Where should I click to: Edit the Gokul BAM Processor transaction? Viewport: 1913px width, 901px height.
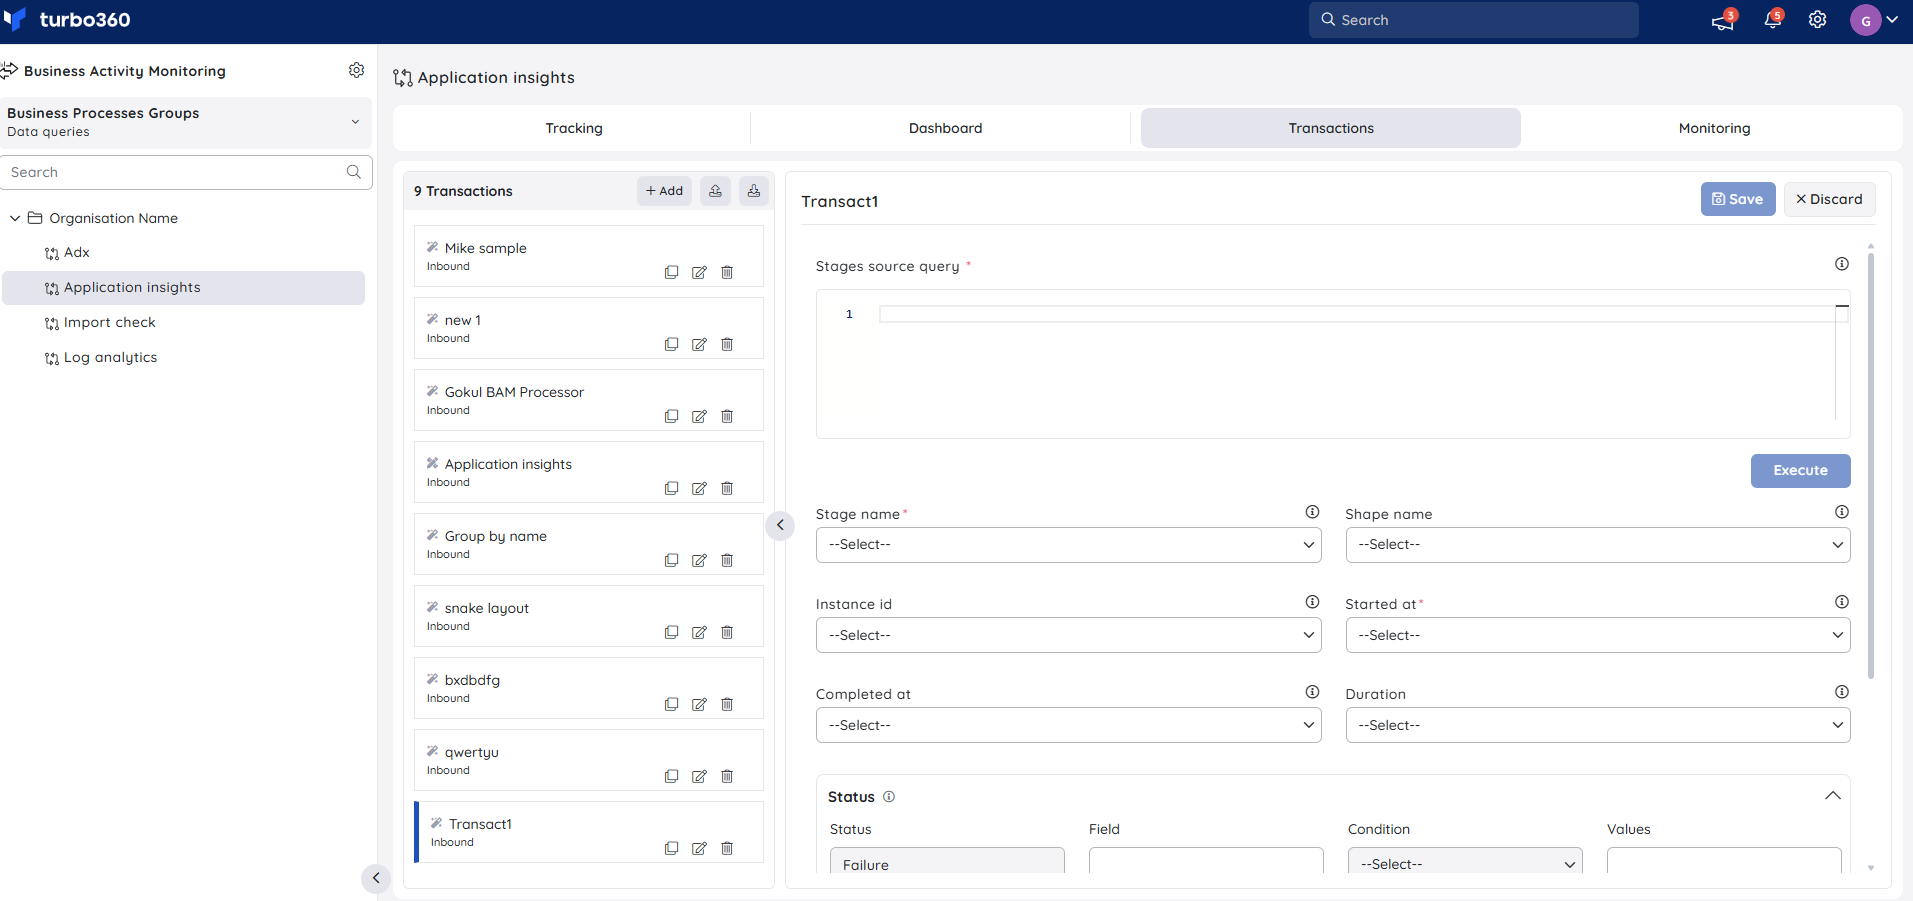coord(699,416)
